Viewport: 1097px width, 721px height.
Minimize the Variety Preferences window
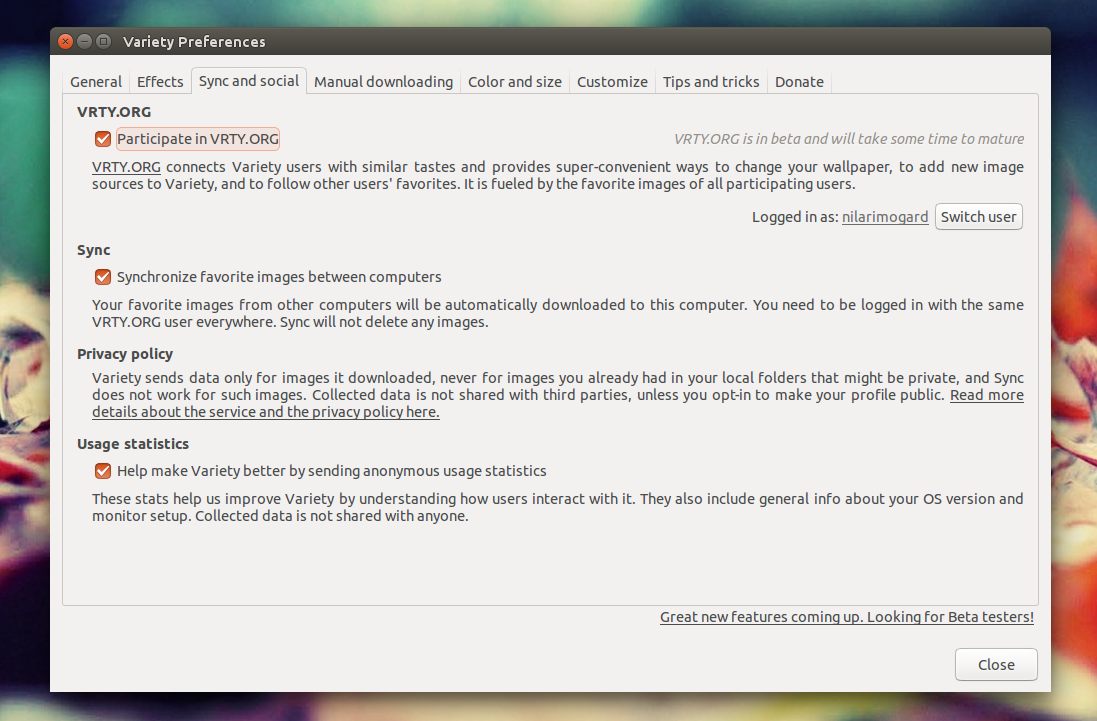pos(85,42)
